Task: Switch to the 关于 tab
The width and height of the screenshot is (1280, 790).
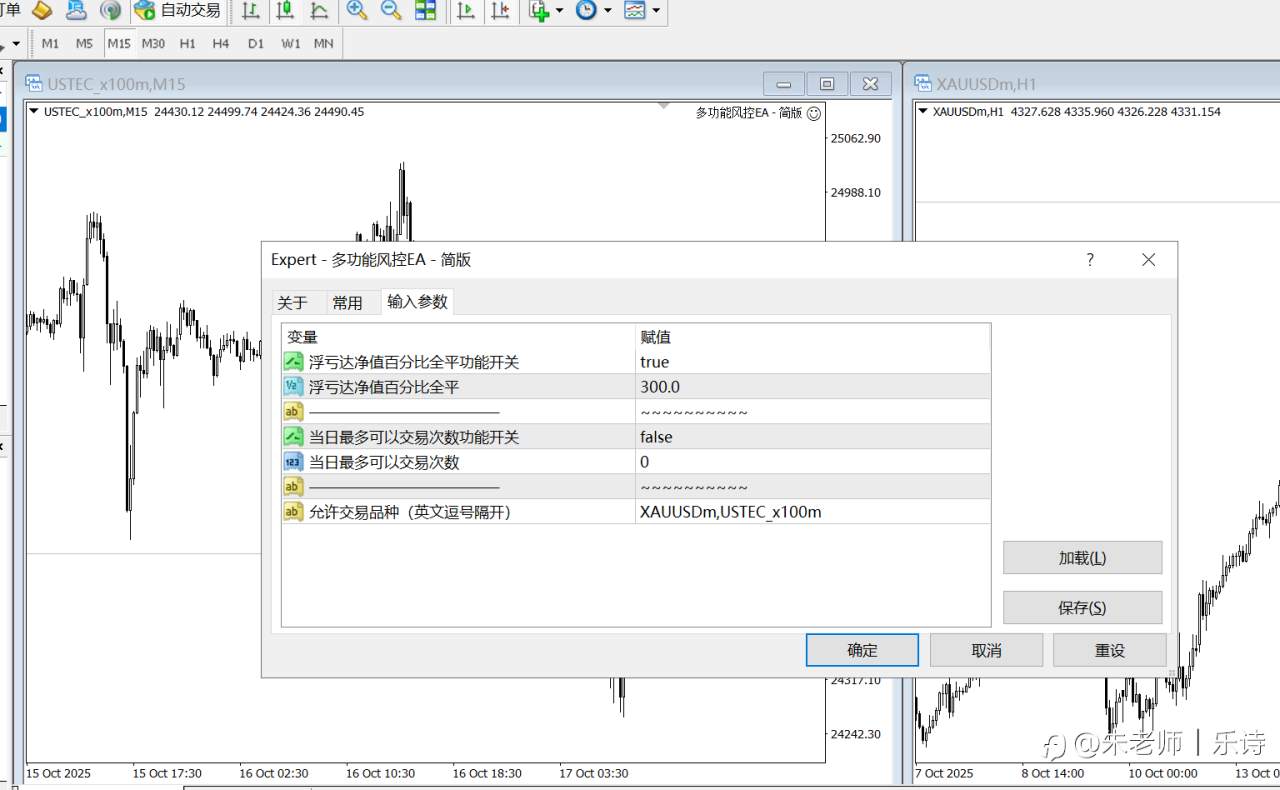Action: click(292, 303)
